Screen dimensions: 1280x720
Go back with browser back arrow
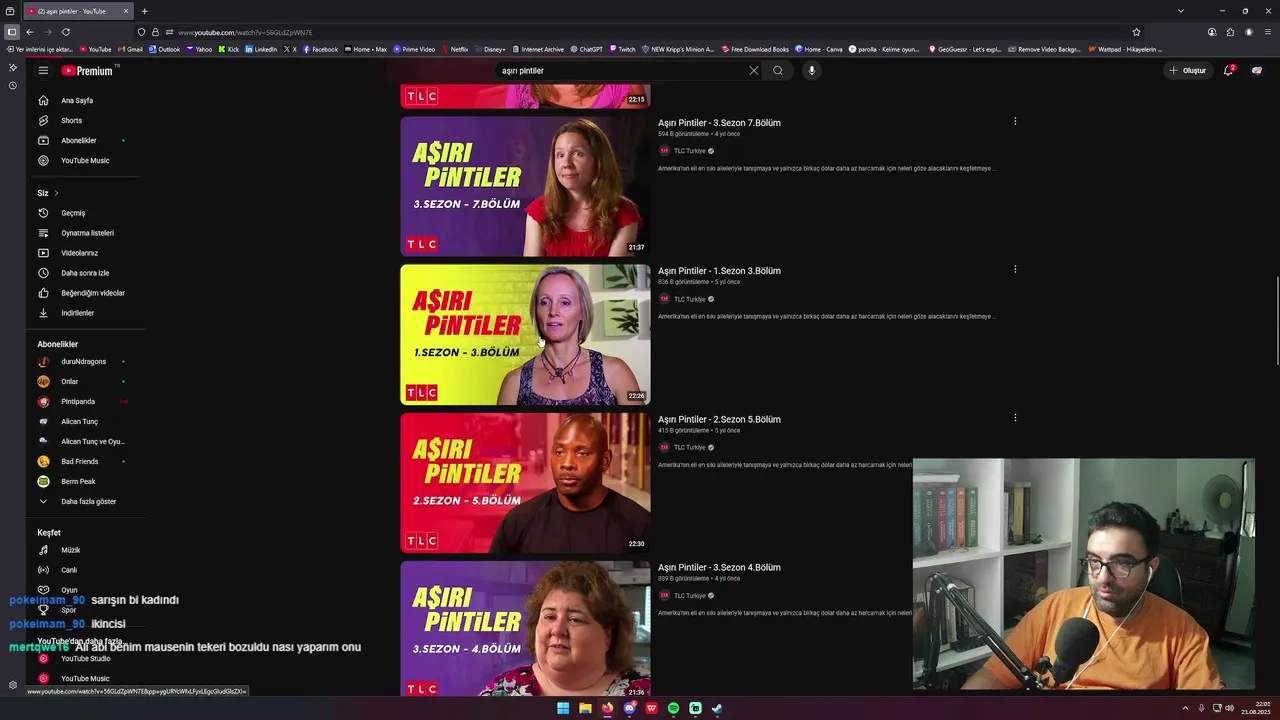(30, 32)
